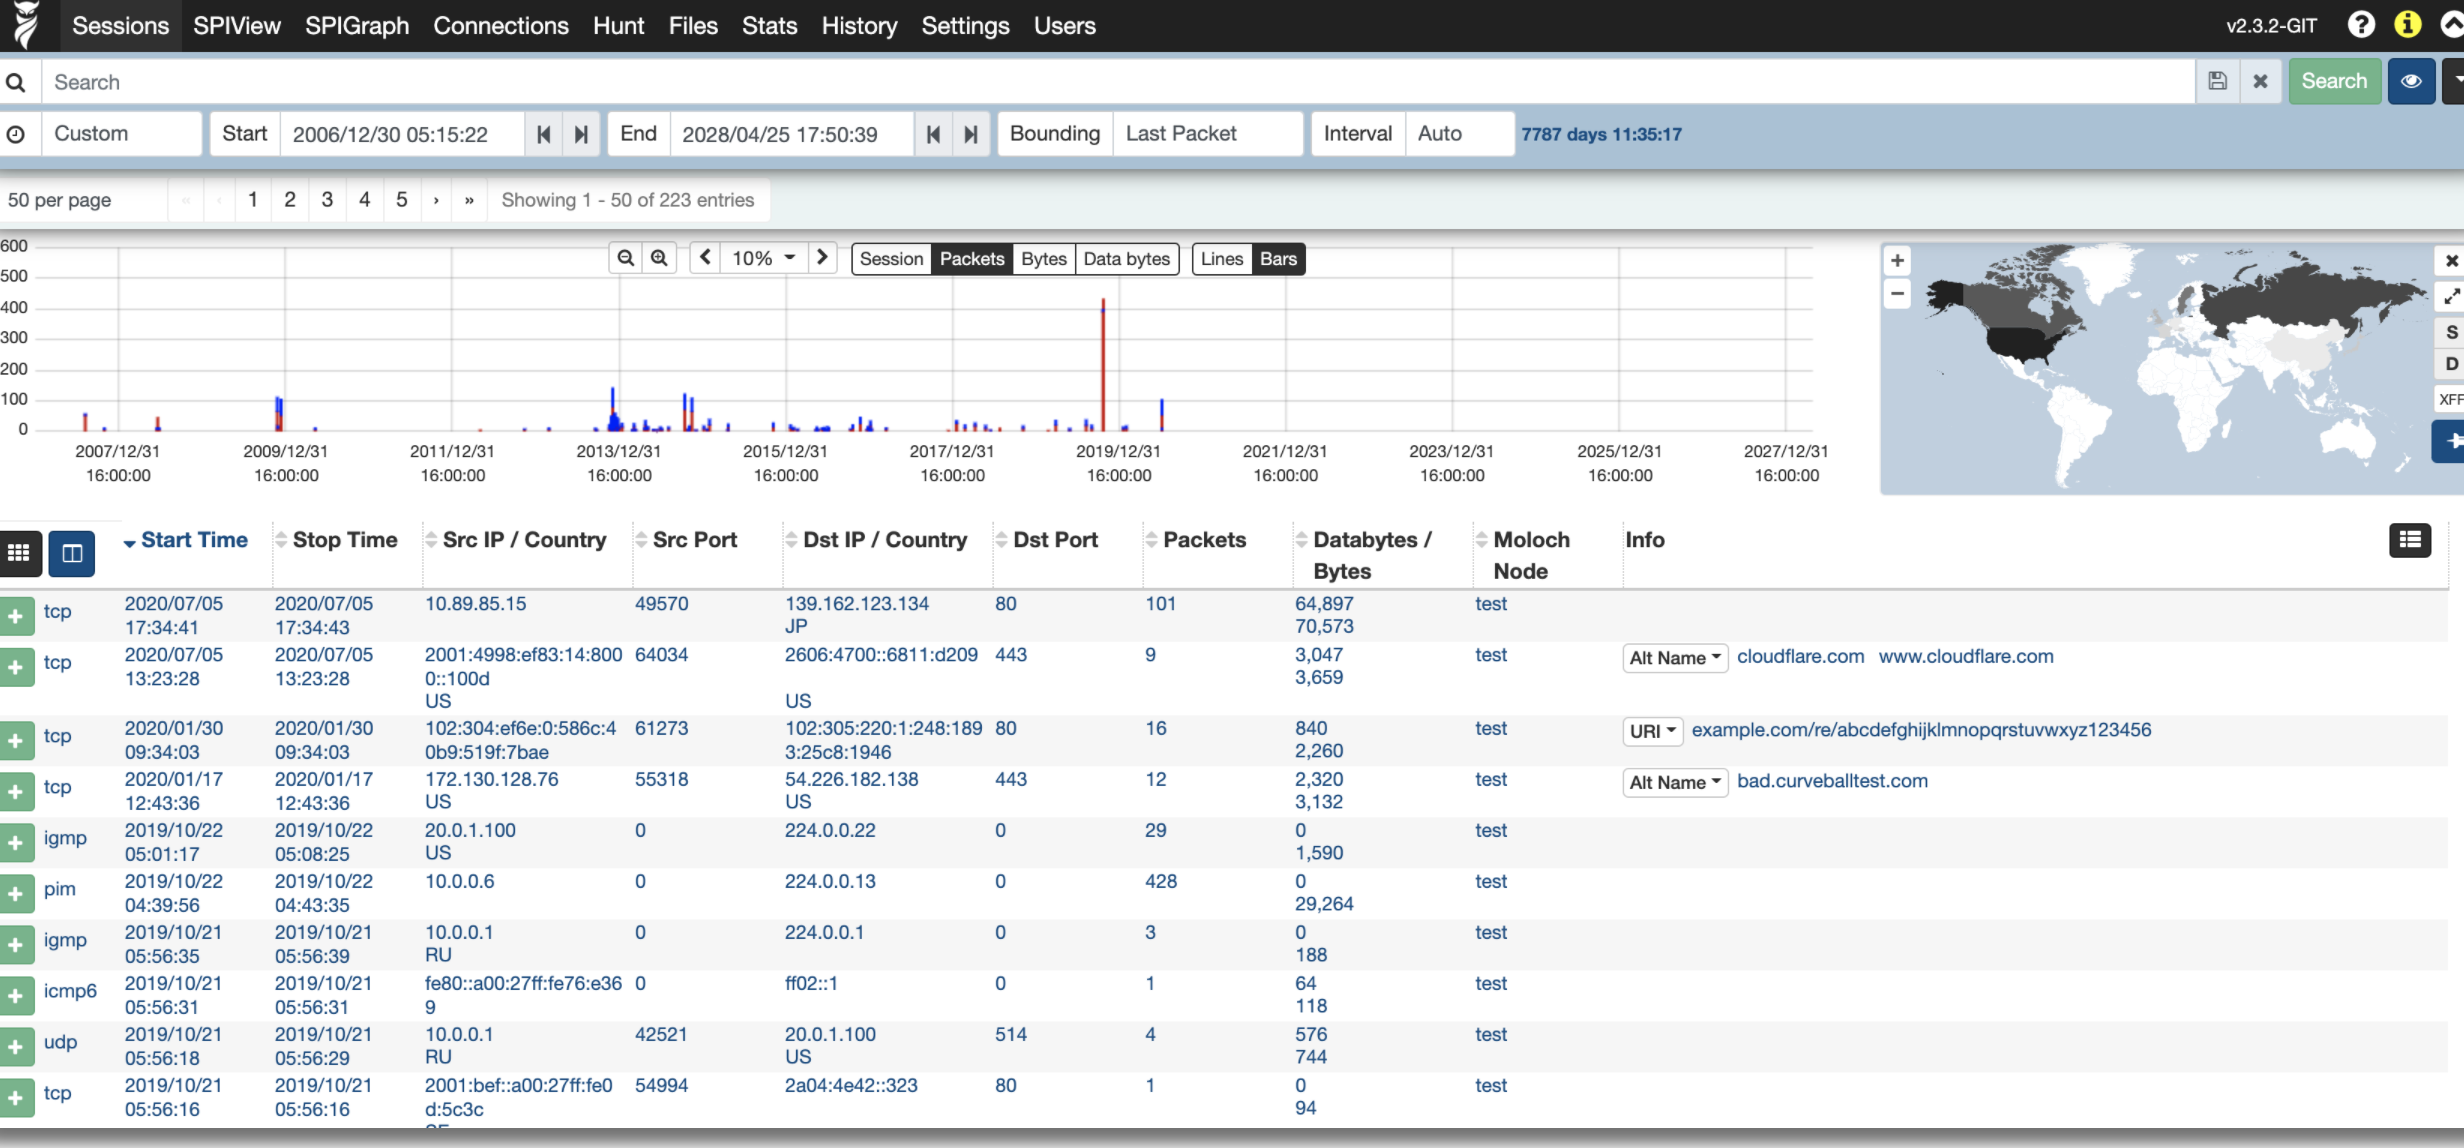Screen dimensions: 2464x1148
Task: Click the save expression floppy icon
Action: [2217, 81]
